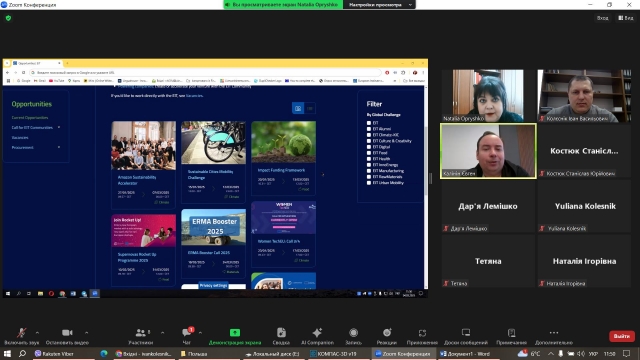This screenshot has height=360, width=640.
Task: Select Kalinin Evgen's highlighted video tile
Action: [488, 151]
